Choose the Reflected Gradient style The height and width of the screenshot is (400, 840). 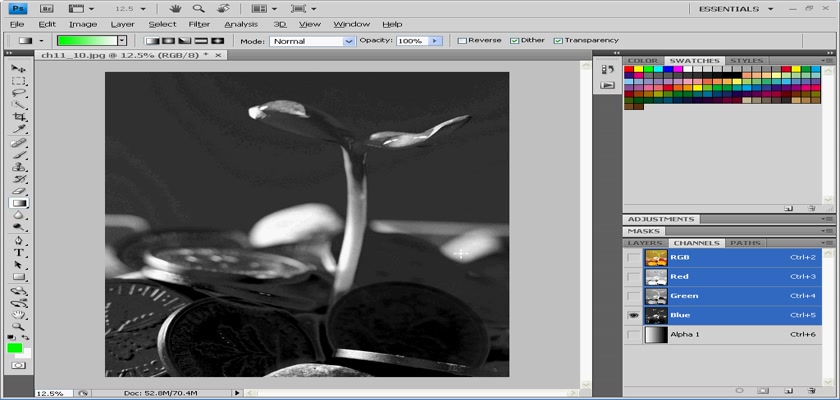point(201,41)
